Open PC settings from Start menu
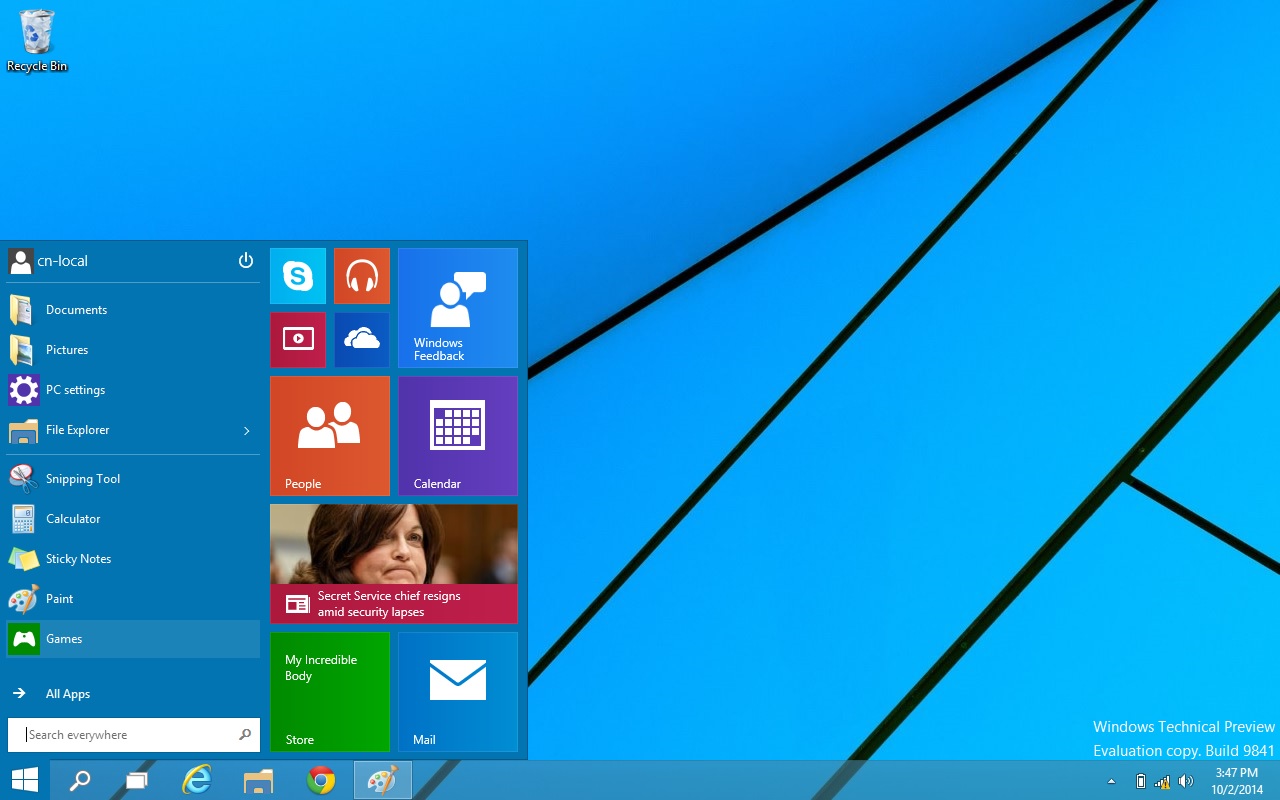Screen dimensions: 1280x800 point(75,390)
